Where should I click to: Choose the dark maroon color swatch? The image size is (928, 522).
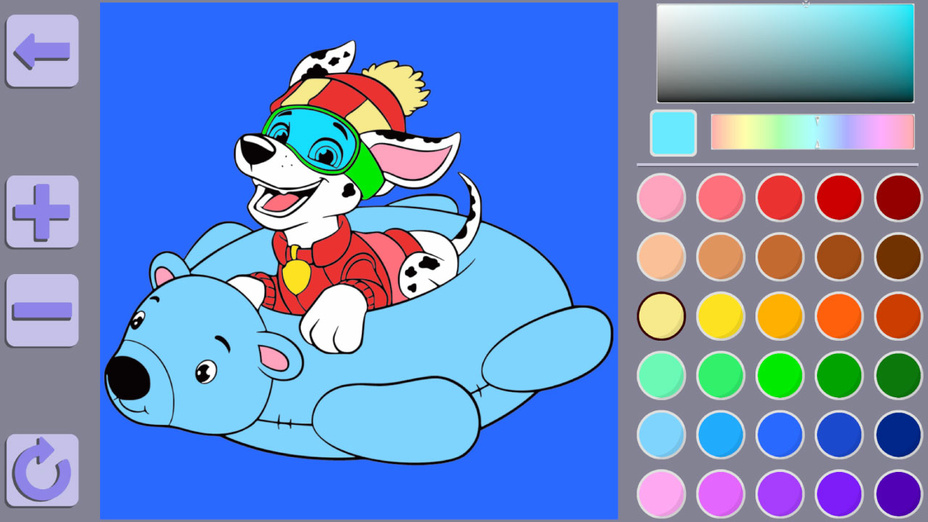pyautogui.click(x=898, y=197)
